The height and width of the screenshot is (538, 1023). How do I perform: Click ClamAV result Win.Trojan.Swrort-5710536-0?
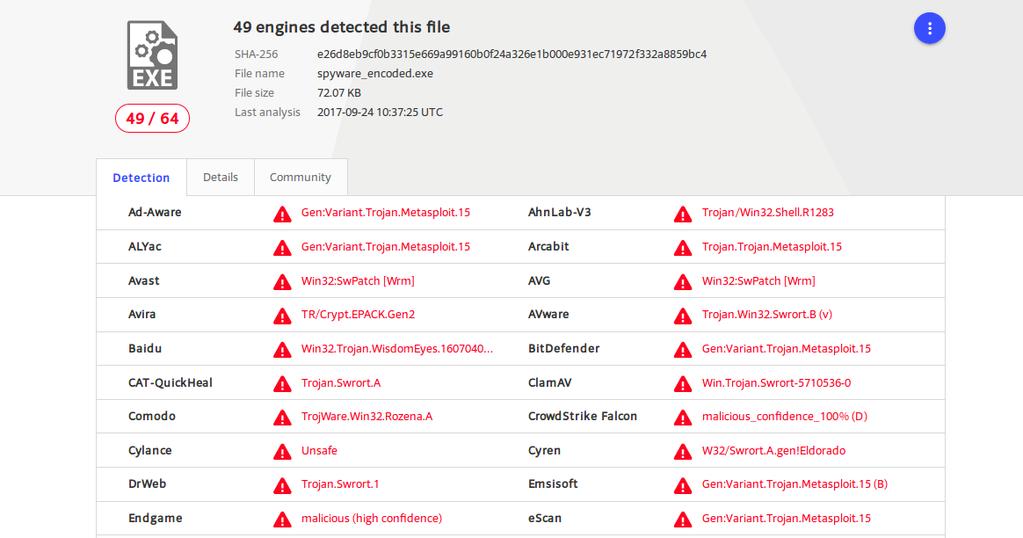[776, 383]
